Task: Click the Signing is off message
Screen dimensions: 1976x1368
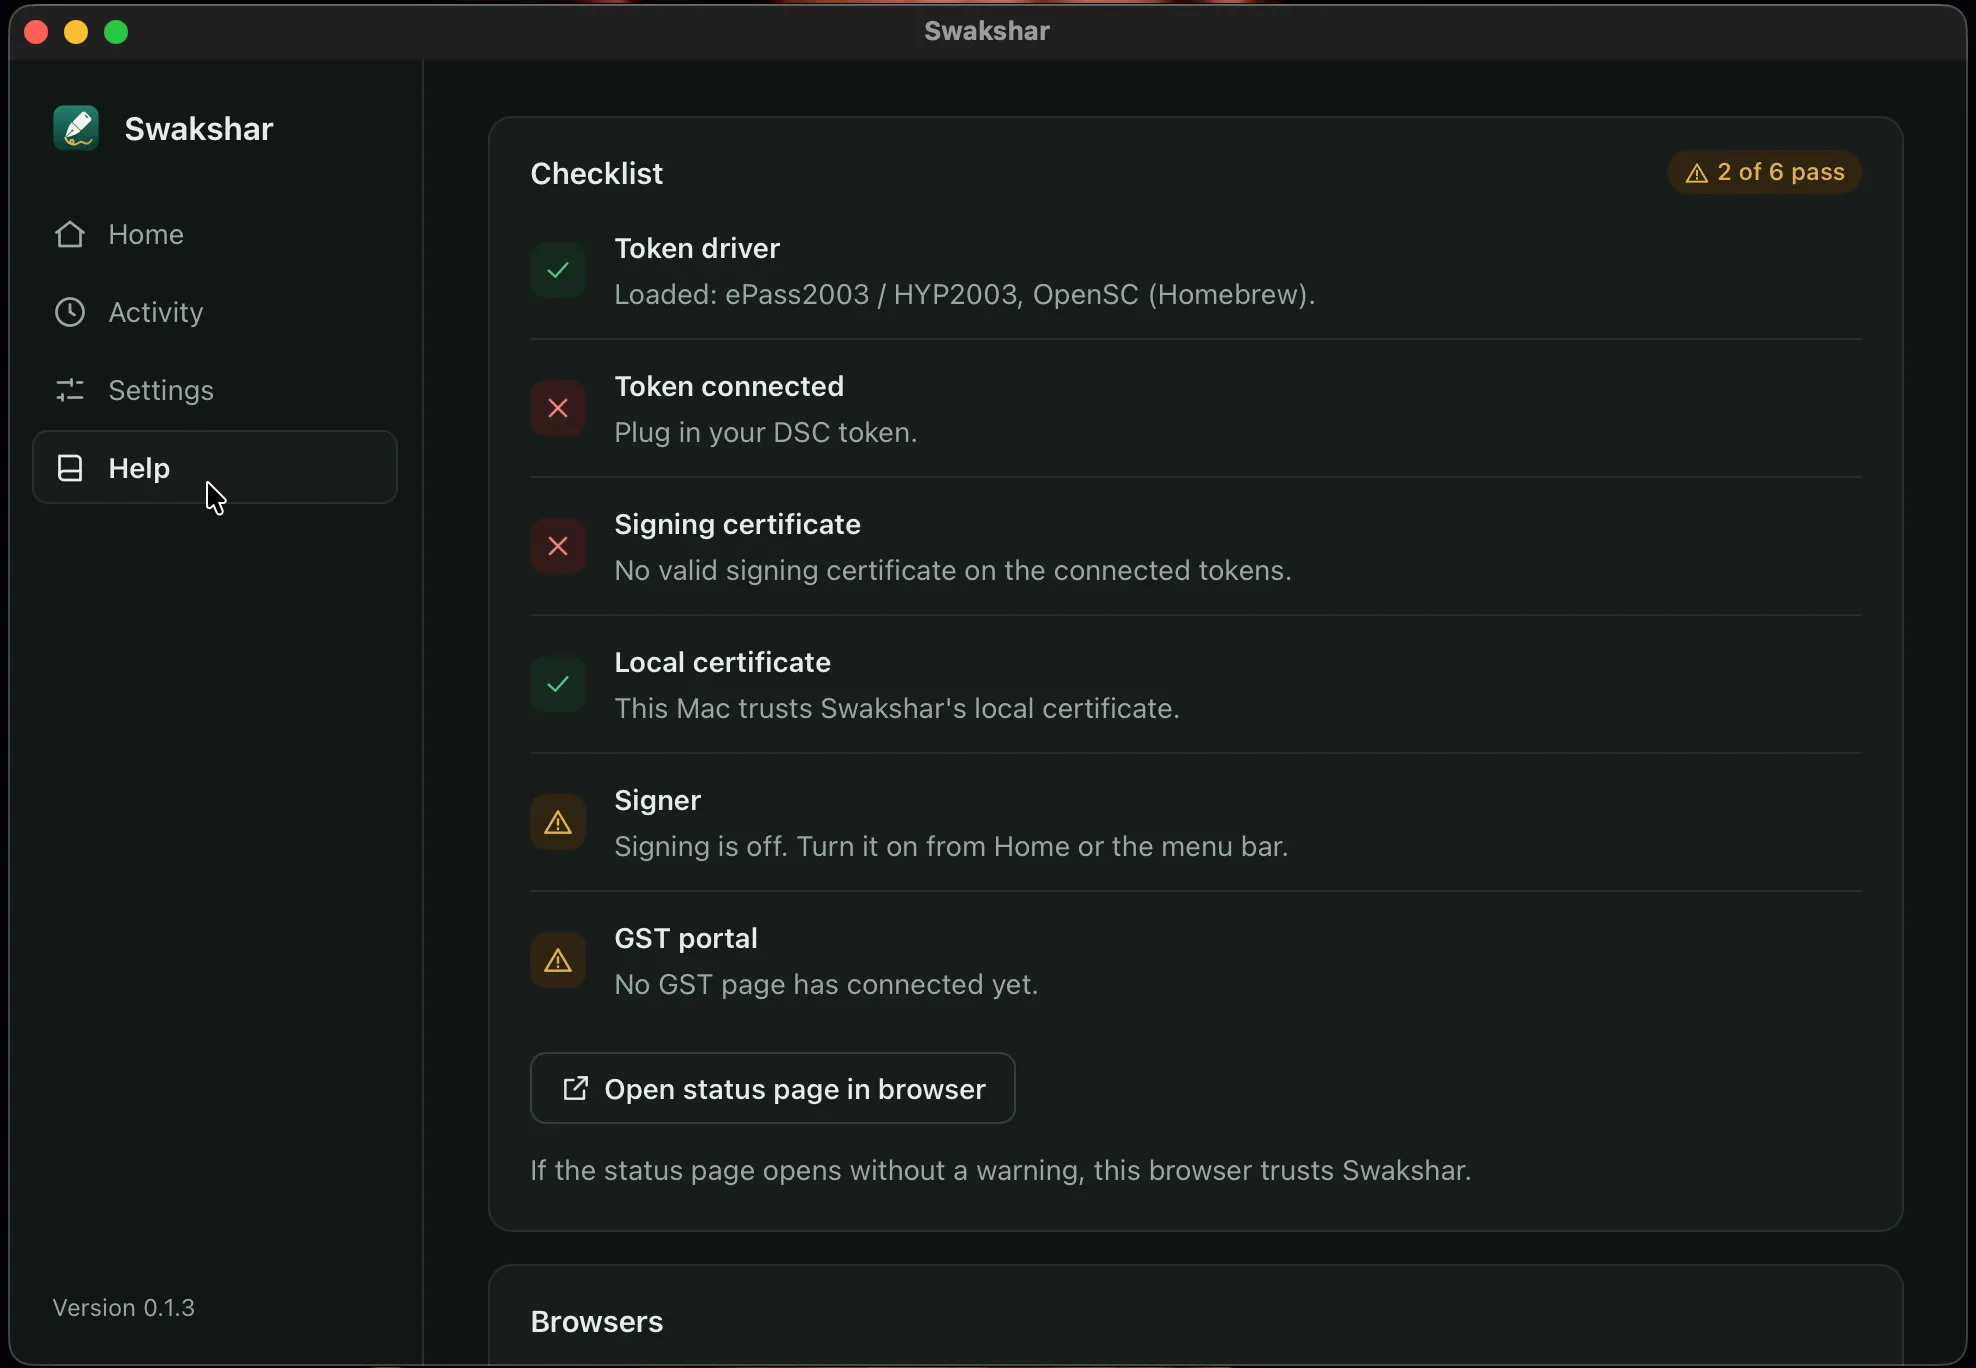Action: pyautogui.click(x=951, y=846)
